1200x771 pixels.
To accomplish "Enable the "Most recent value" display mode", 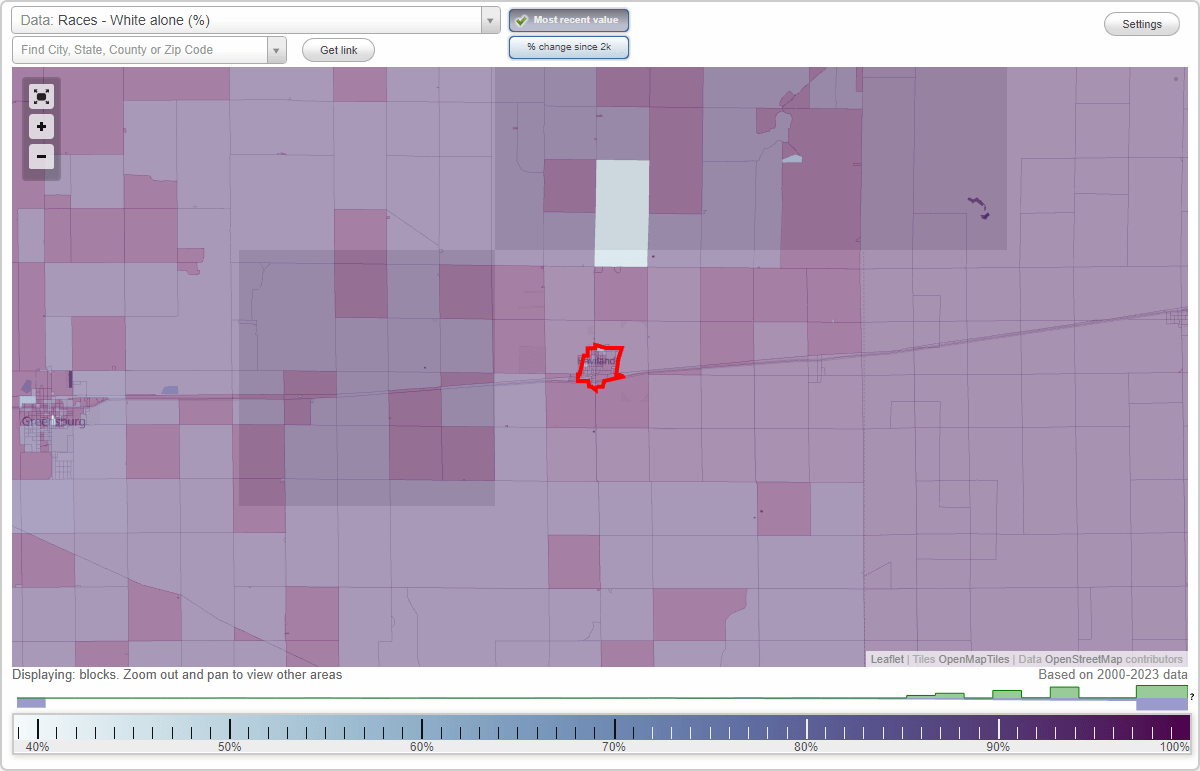I will pos(568,19).
